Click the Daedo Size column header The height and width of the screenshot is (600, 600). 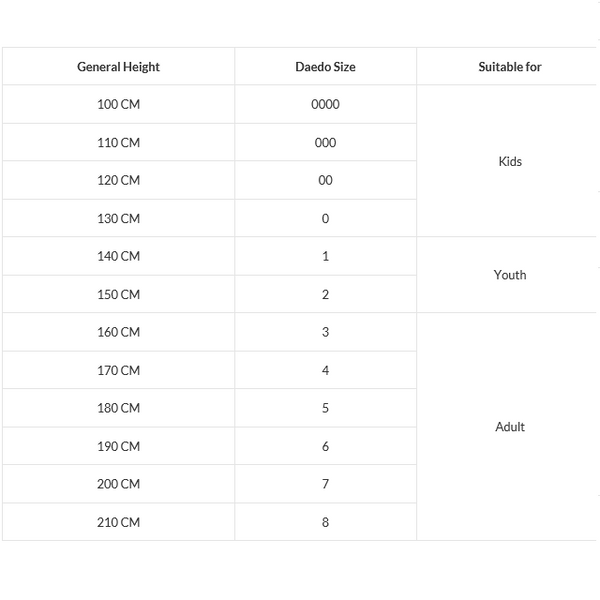click(x=325, y=67)
